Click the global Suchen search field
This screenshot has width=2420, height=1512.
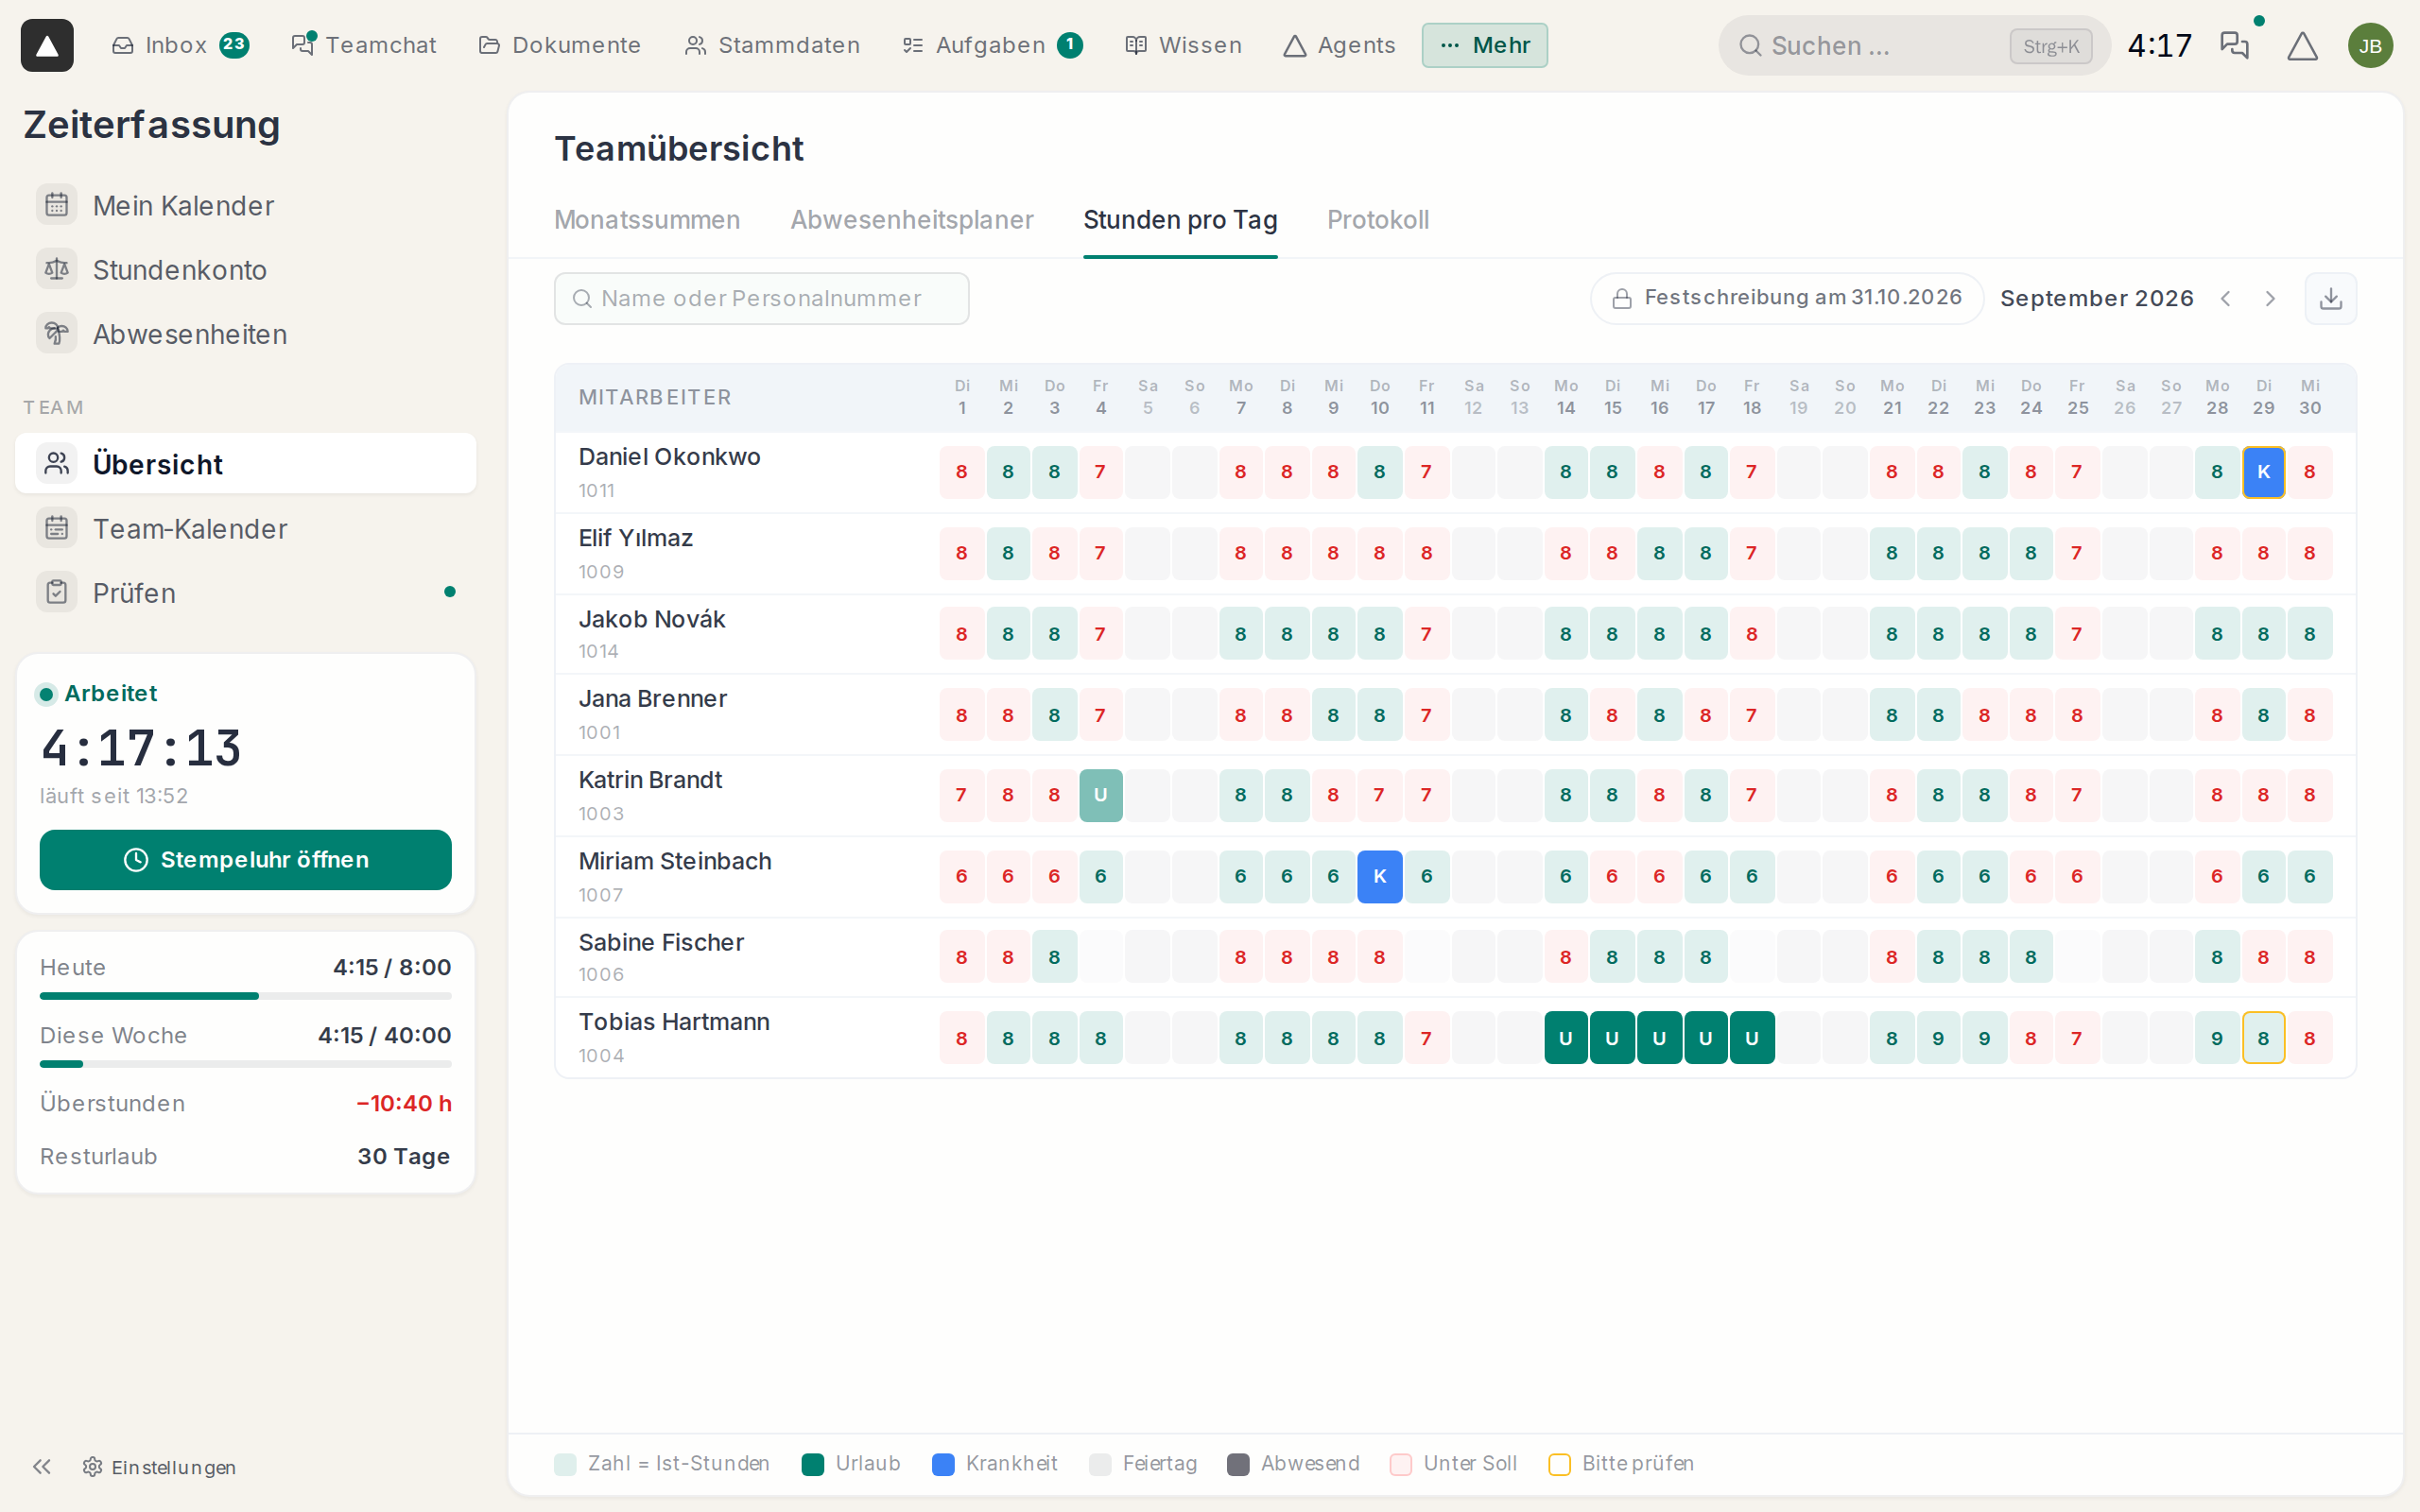(1913, 46)
